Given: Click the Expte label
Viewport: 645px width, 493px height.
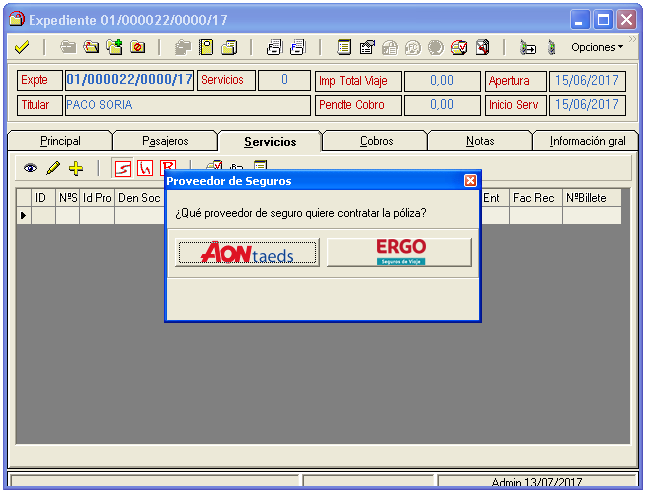Looking at the screenshot, I should pyautogui.click(x=40, y=80).
